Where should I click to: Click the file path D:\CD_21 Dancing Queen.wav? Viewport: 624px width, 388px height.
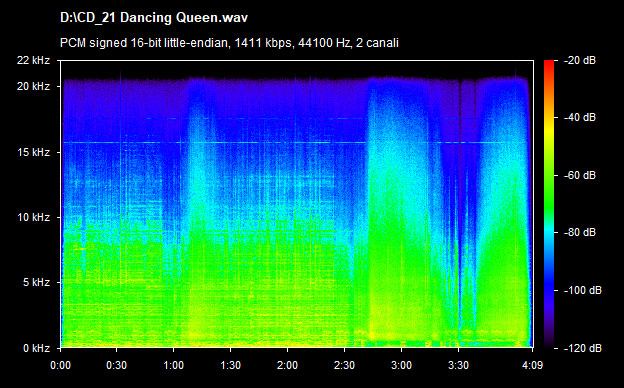154,18
